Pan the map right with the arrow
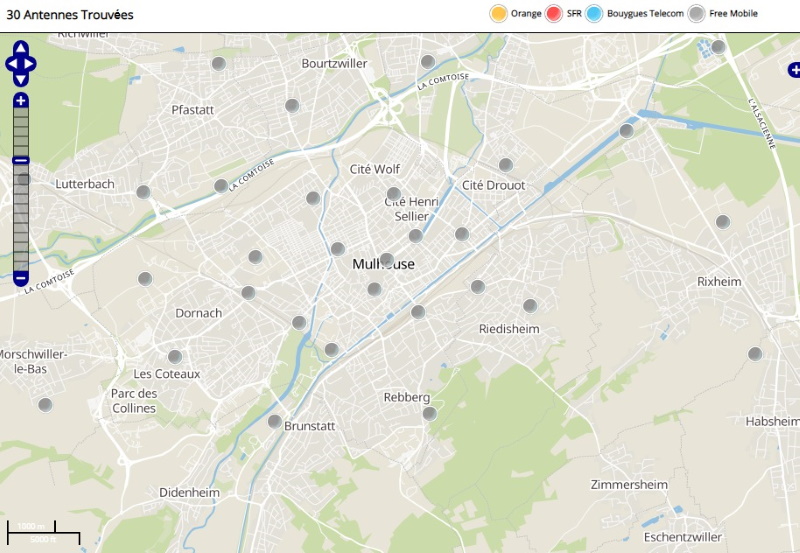800x553 pixels. pos(29,64)
